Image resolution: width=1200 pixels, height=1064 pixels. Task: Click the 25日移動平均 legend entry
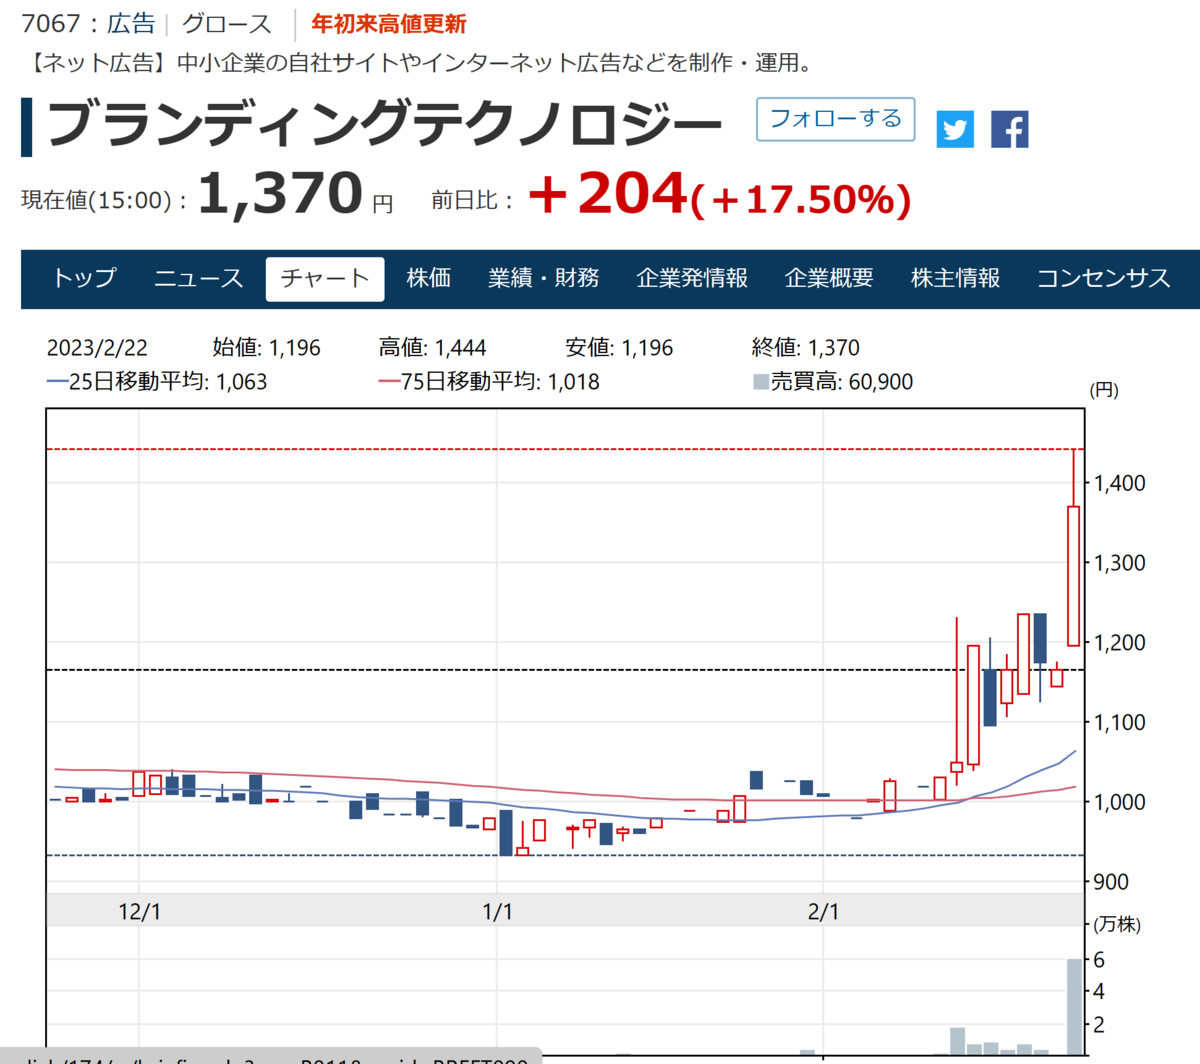(x=157, y=382)
